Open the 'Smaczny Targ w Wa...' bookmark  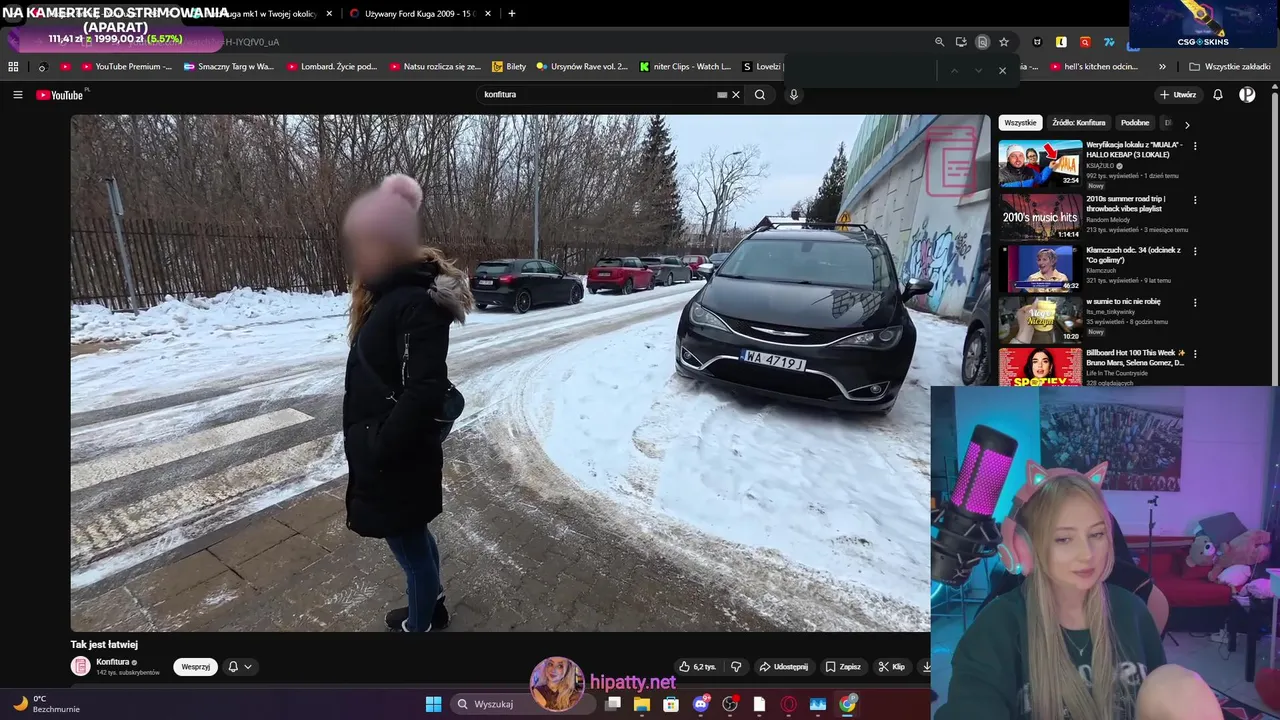click(228, 67)
